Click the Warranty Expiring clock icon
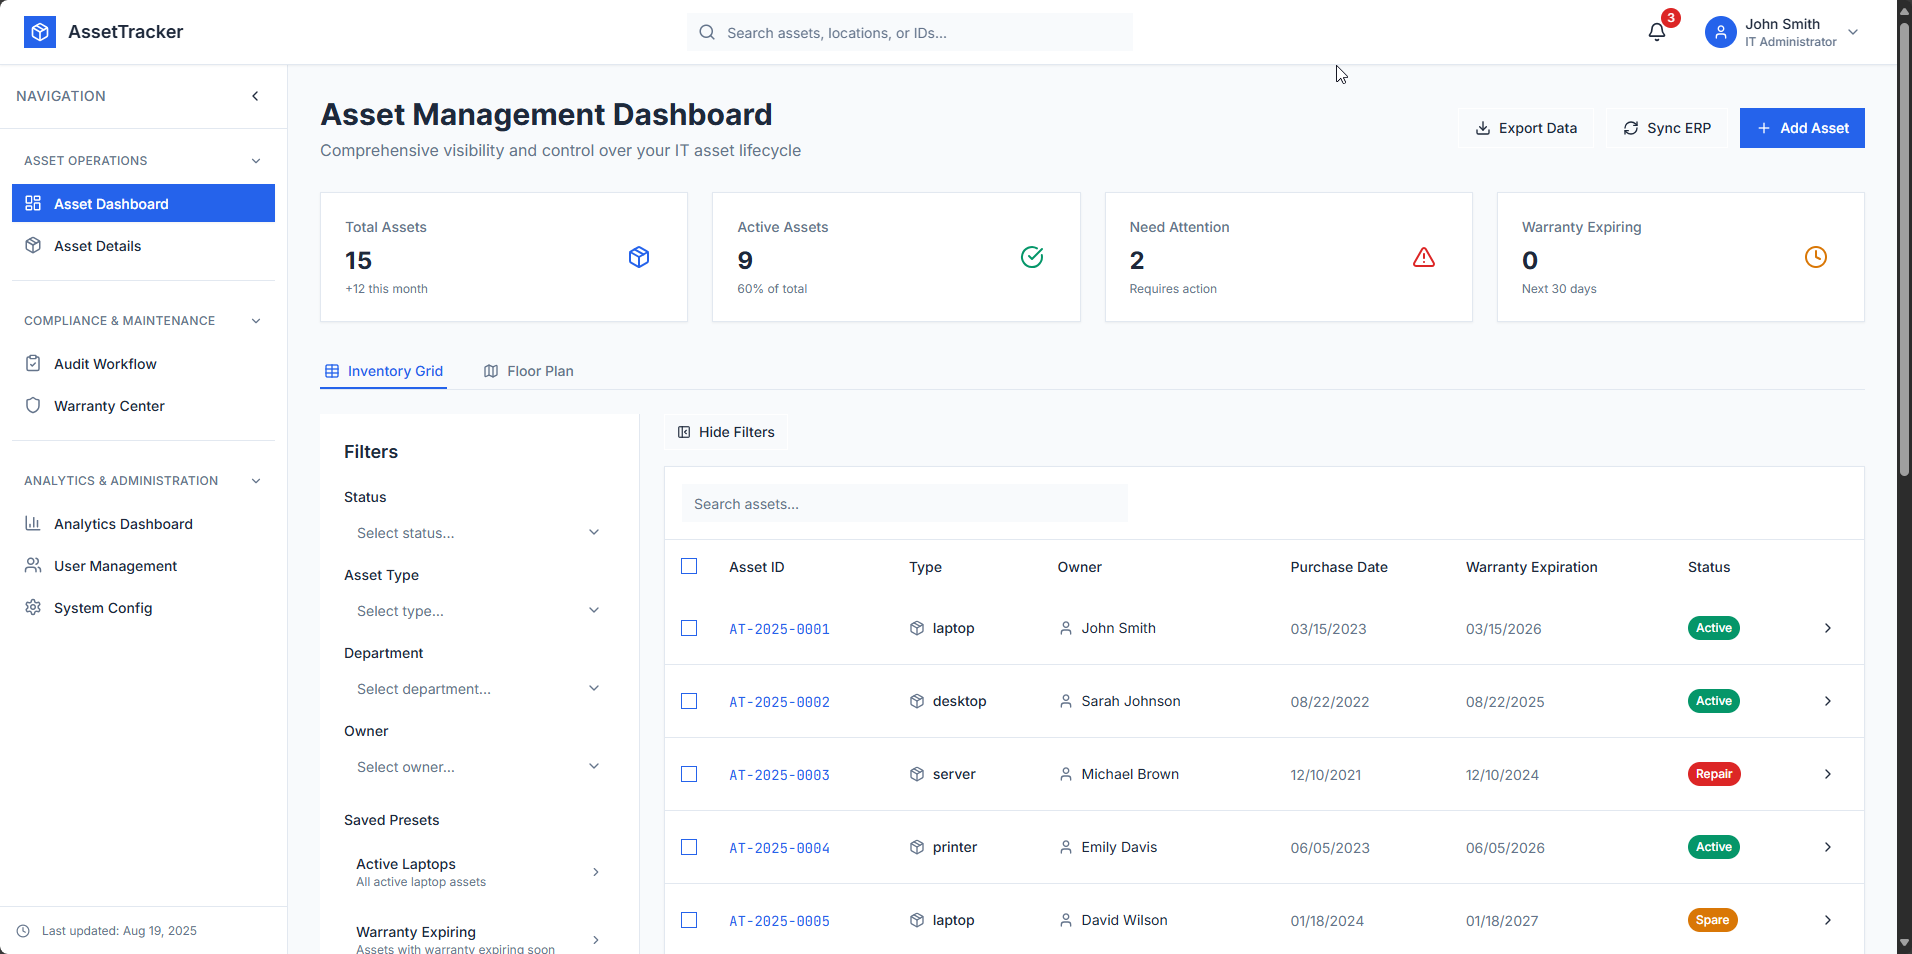This screenshot has height=954, width=1912. click(1816, 257)
